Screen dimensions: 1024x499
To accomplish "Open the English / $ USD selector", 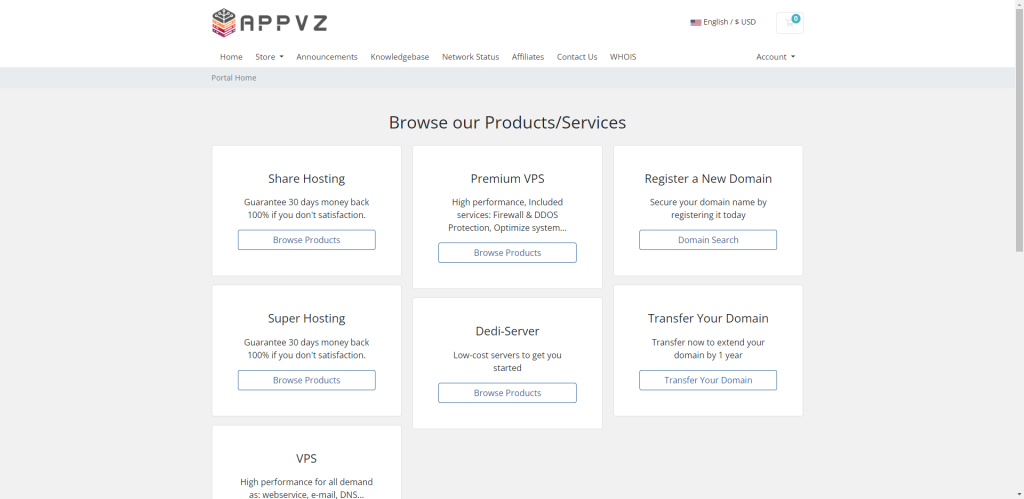I will 723,22.
